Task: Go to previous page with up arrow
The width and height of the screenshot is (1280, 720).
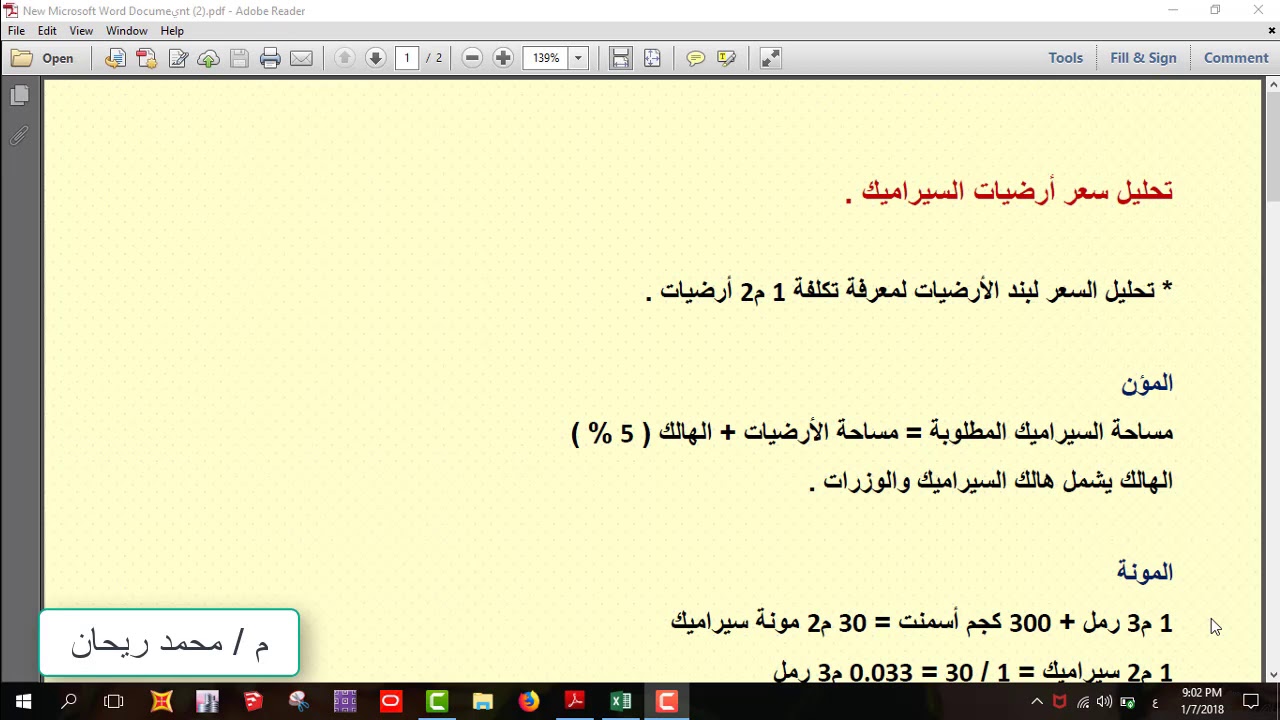Action: click(x=344, y=58)
